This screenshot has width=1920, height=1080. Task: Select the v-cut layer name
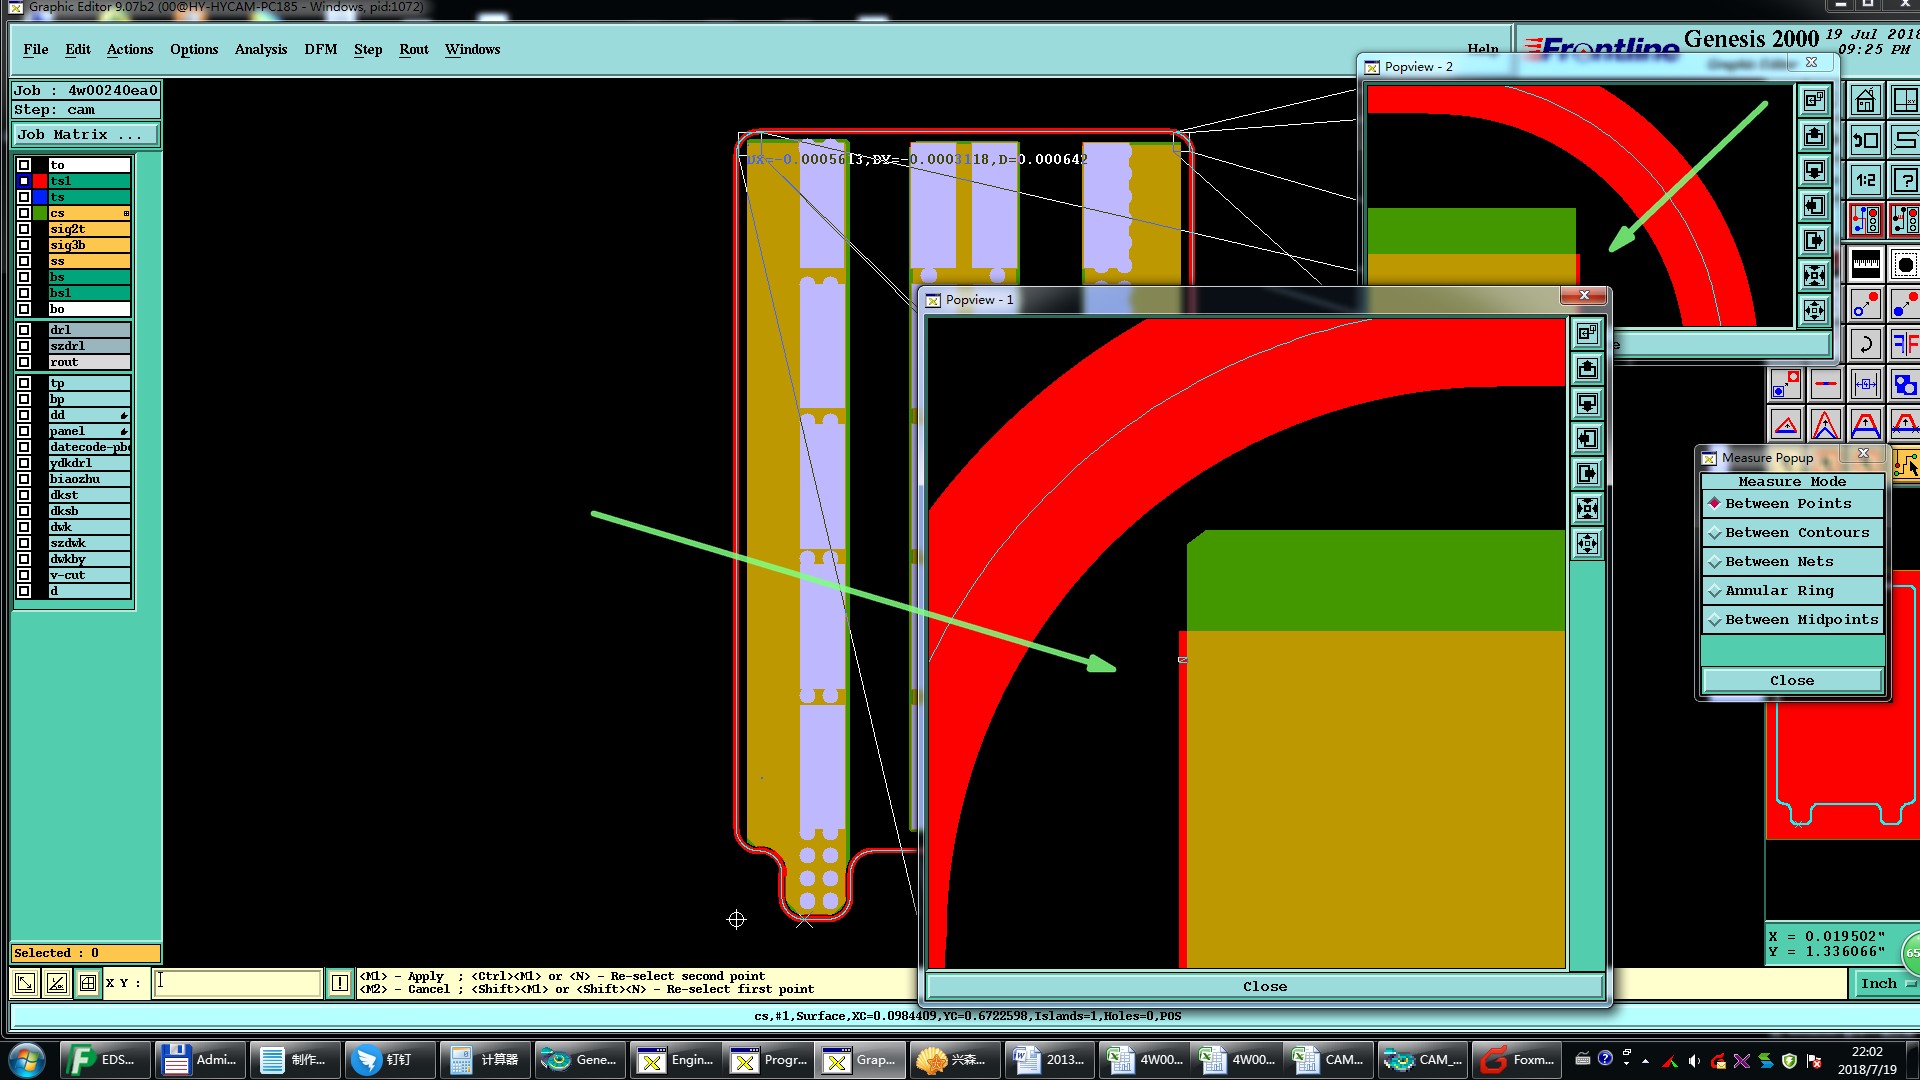tap(89, 575)
